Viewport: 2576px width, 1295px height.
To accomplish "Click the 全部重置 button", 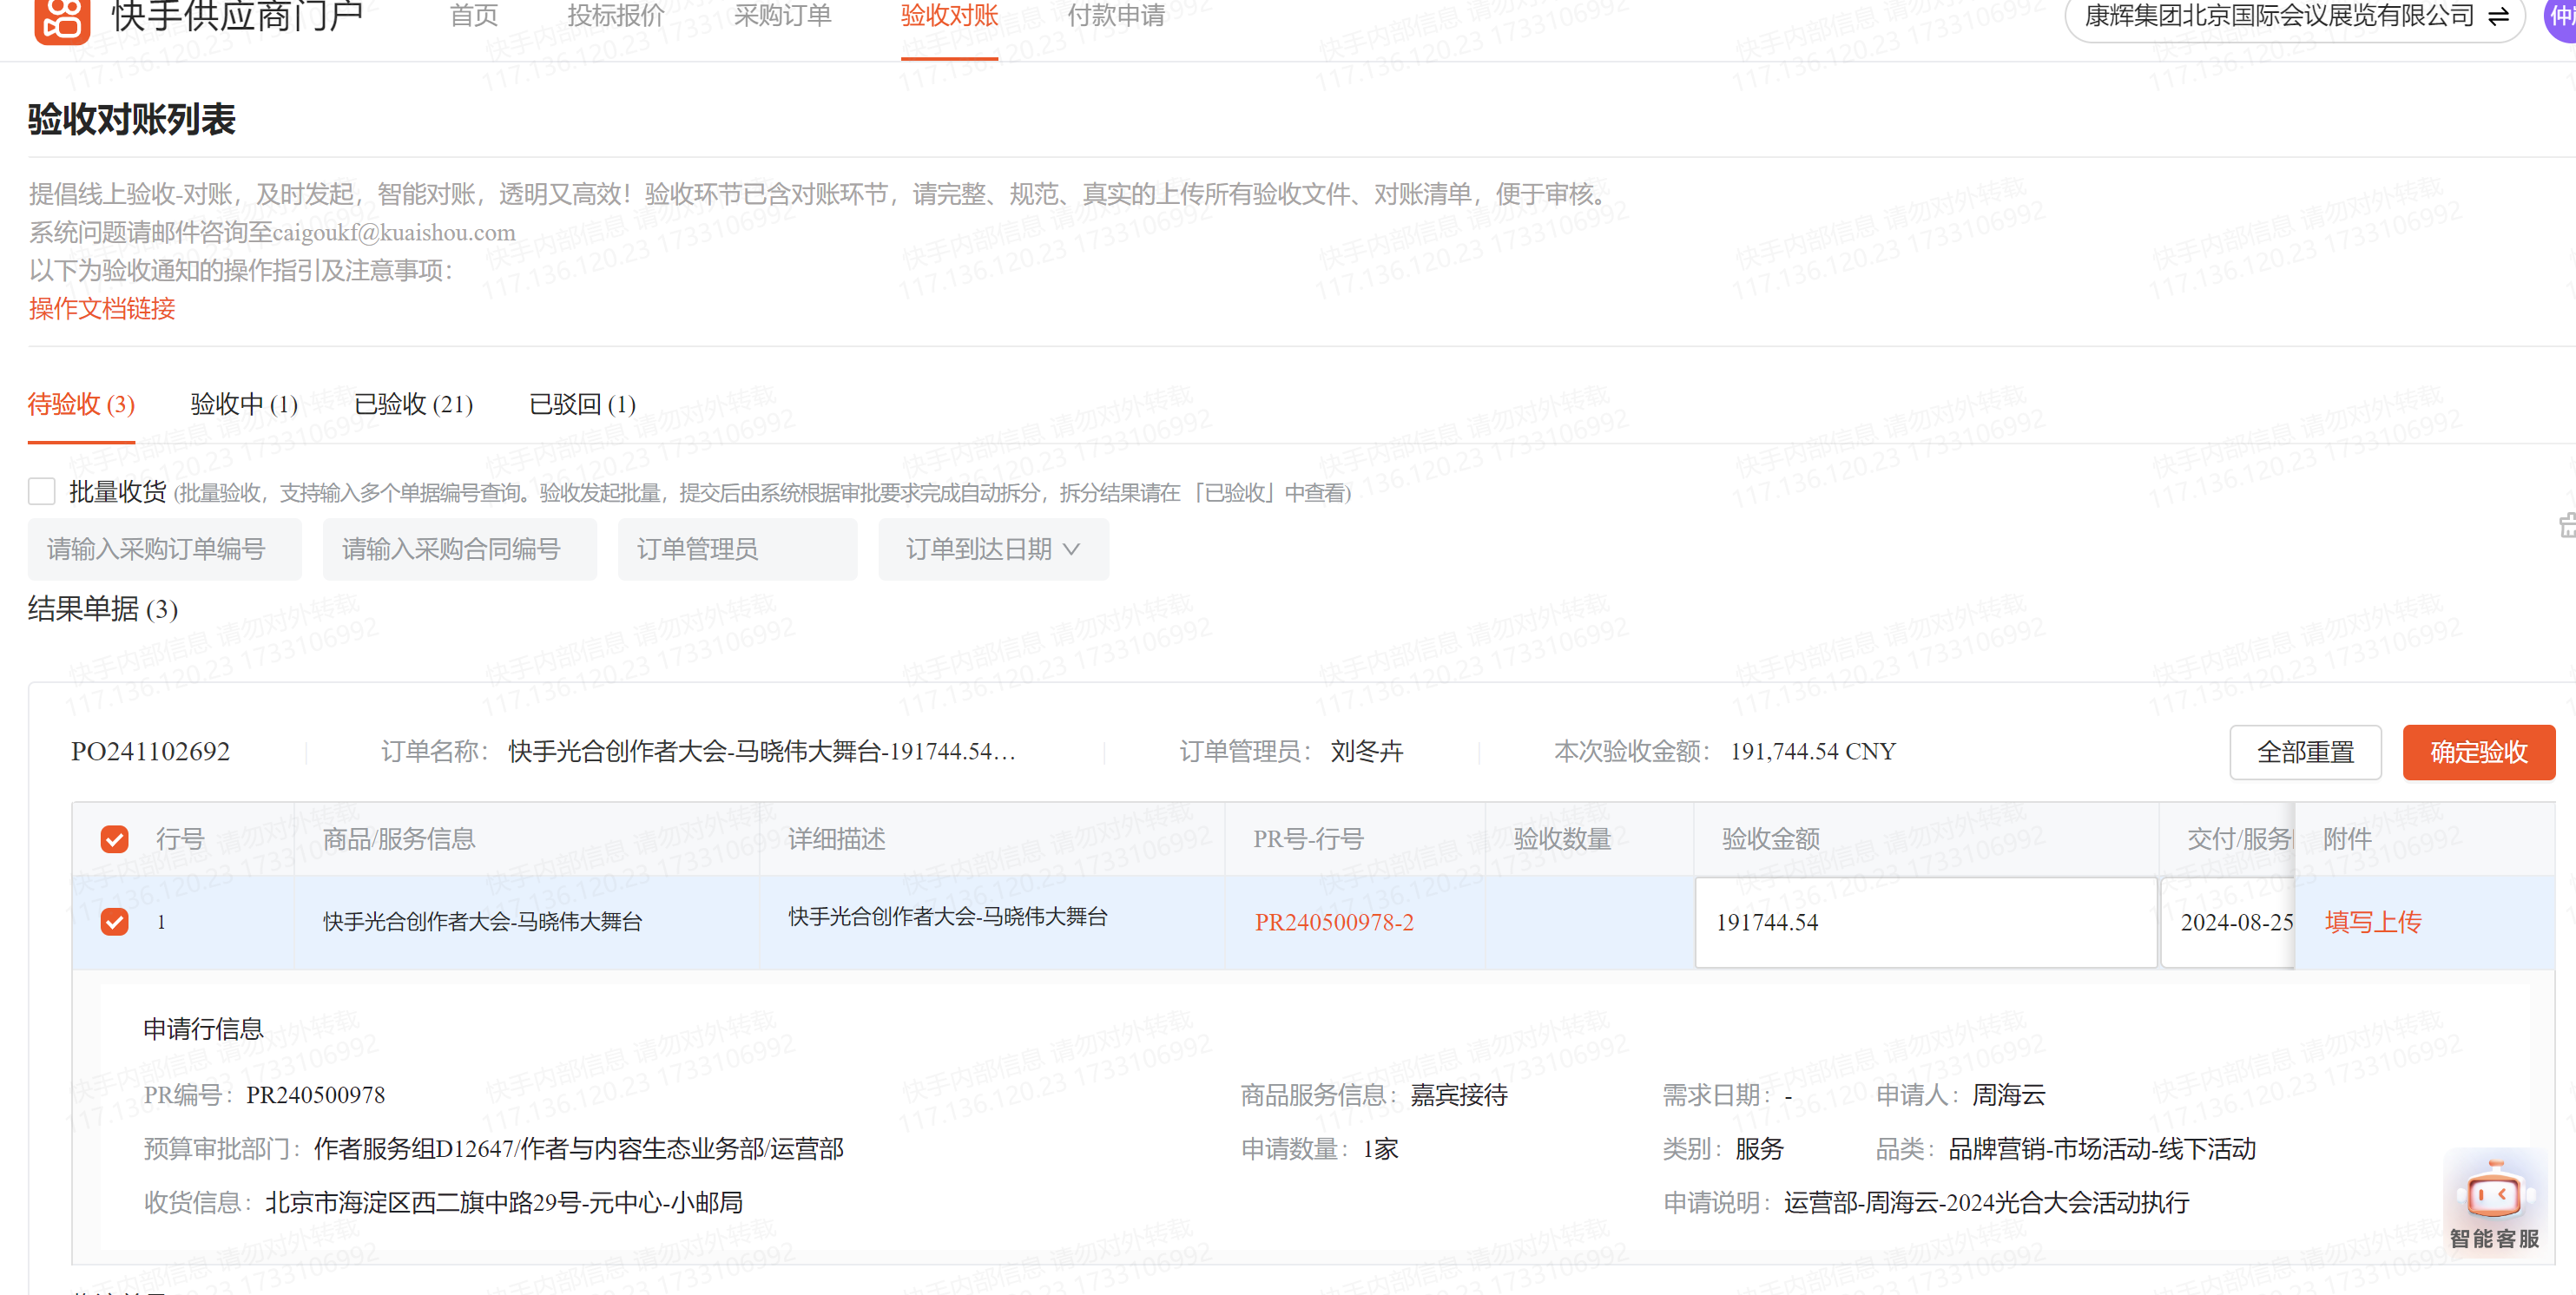I will click(2304, 752).
